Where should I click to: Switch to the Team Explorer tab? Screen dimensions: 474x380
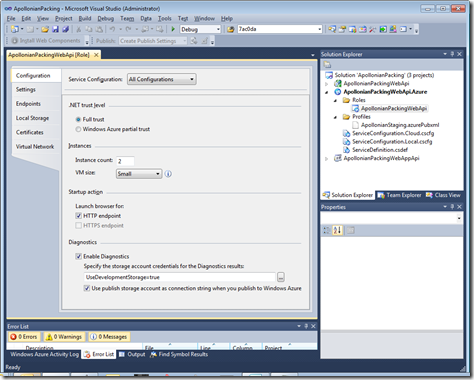[399, 195]
